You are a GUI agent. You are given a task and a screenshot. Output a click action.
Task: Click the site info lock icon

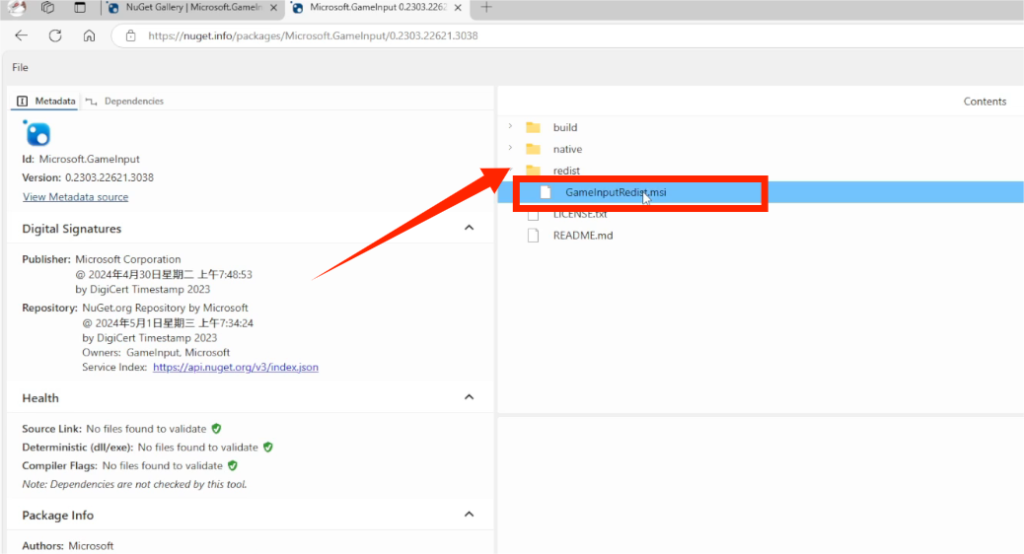point(129,36)
